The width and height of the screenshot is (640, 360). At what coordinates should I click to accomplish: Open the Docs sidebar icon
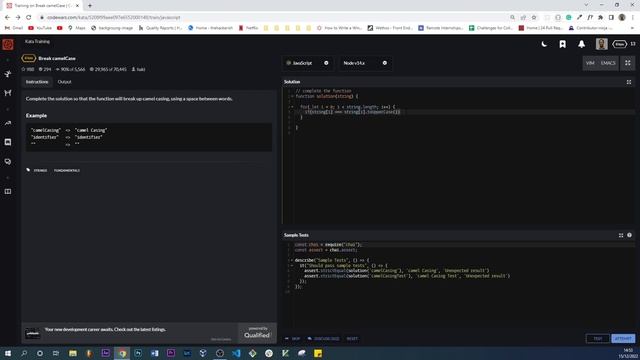click(x=8, y=191)
